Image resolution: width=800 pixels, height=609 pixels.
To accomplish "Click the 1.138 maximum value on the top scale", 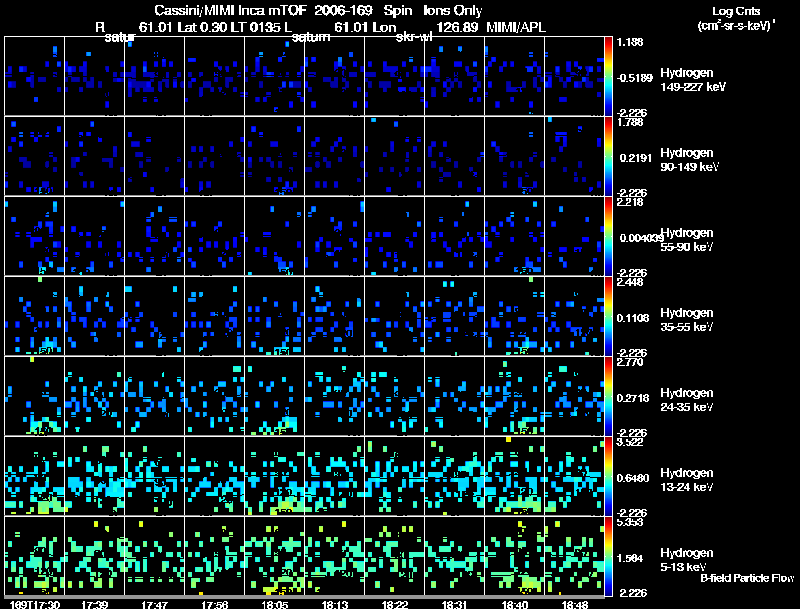I will click(x=630, y=42).
